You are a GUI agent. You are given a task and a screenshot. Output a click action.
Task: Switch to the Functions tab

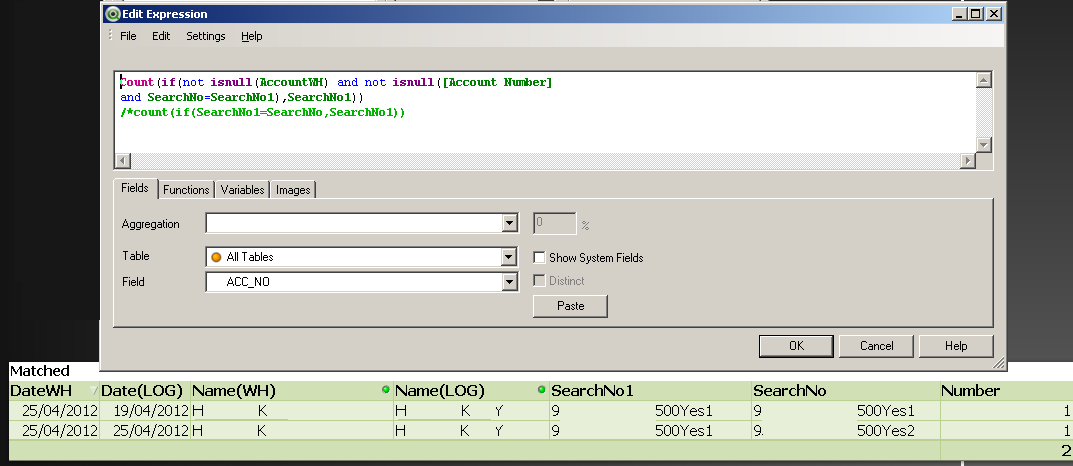[x=186, y=190]
